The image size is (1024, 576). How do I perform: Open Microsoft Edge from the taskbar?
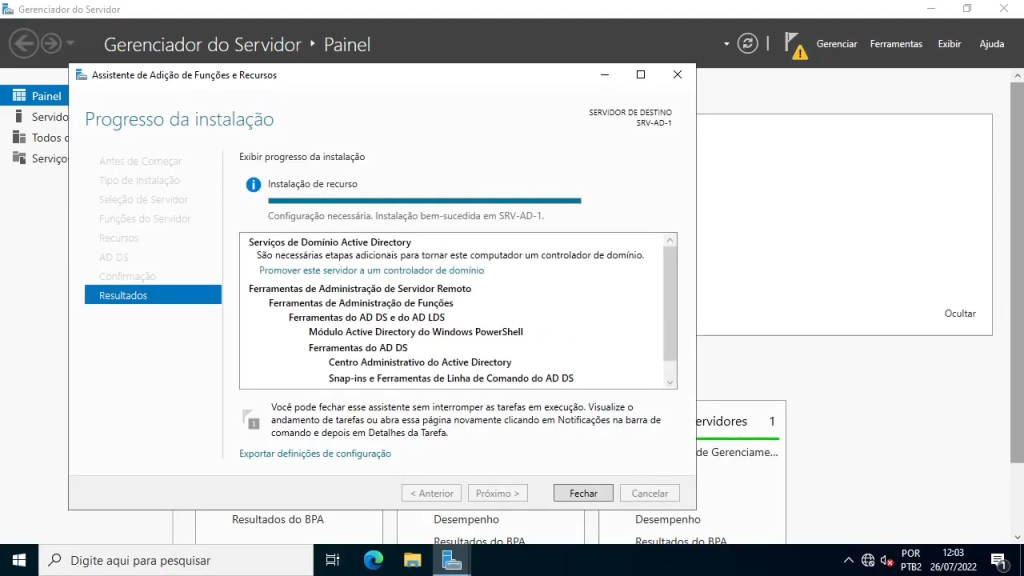point(373,560)
